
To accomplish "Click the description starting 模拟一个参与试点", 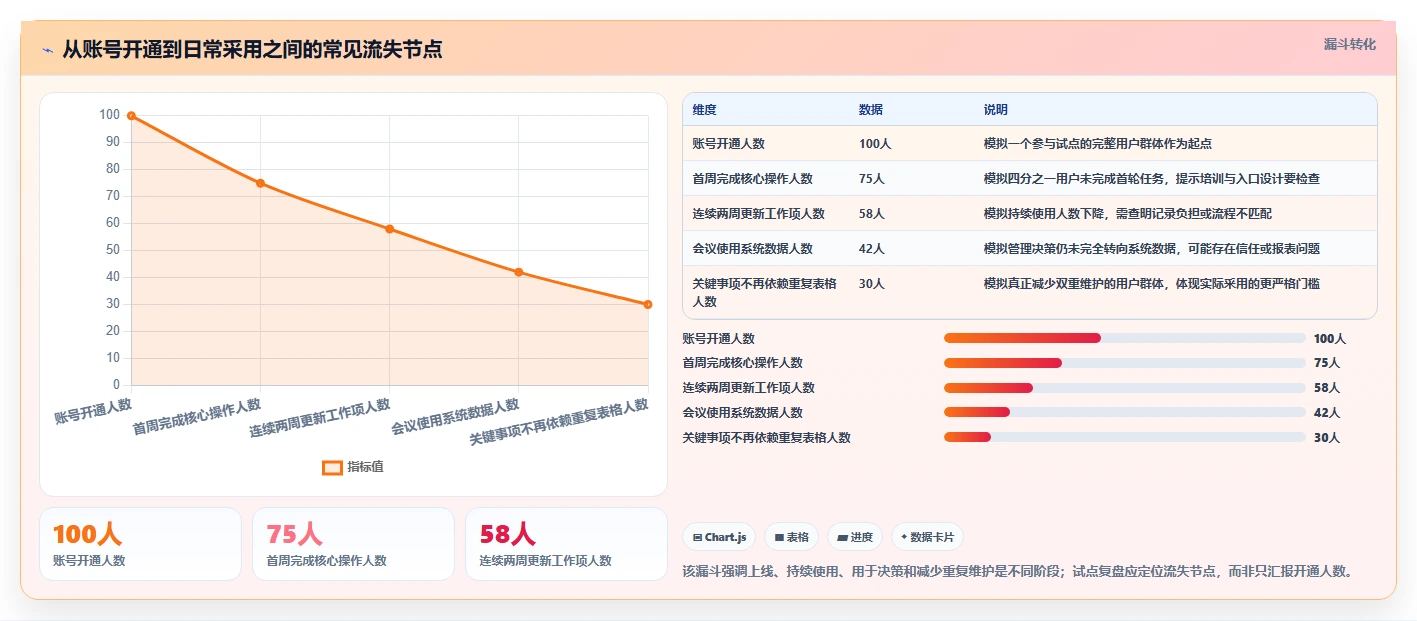I will click(x=1098, y=144).
